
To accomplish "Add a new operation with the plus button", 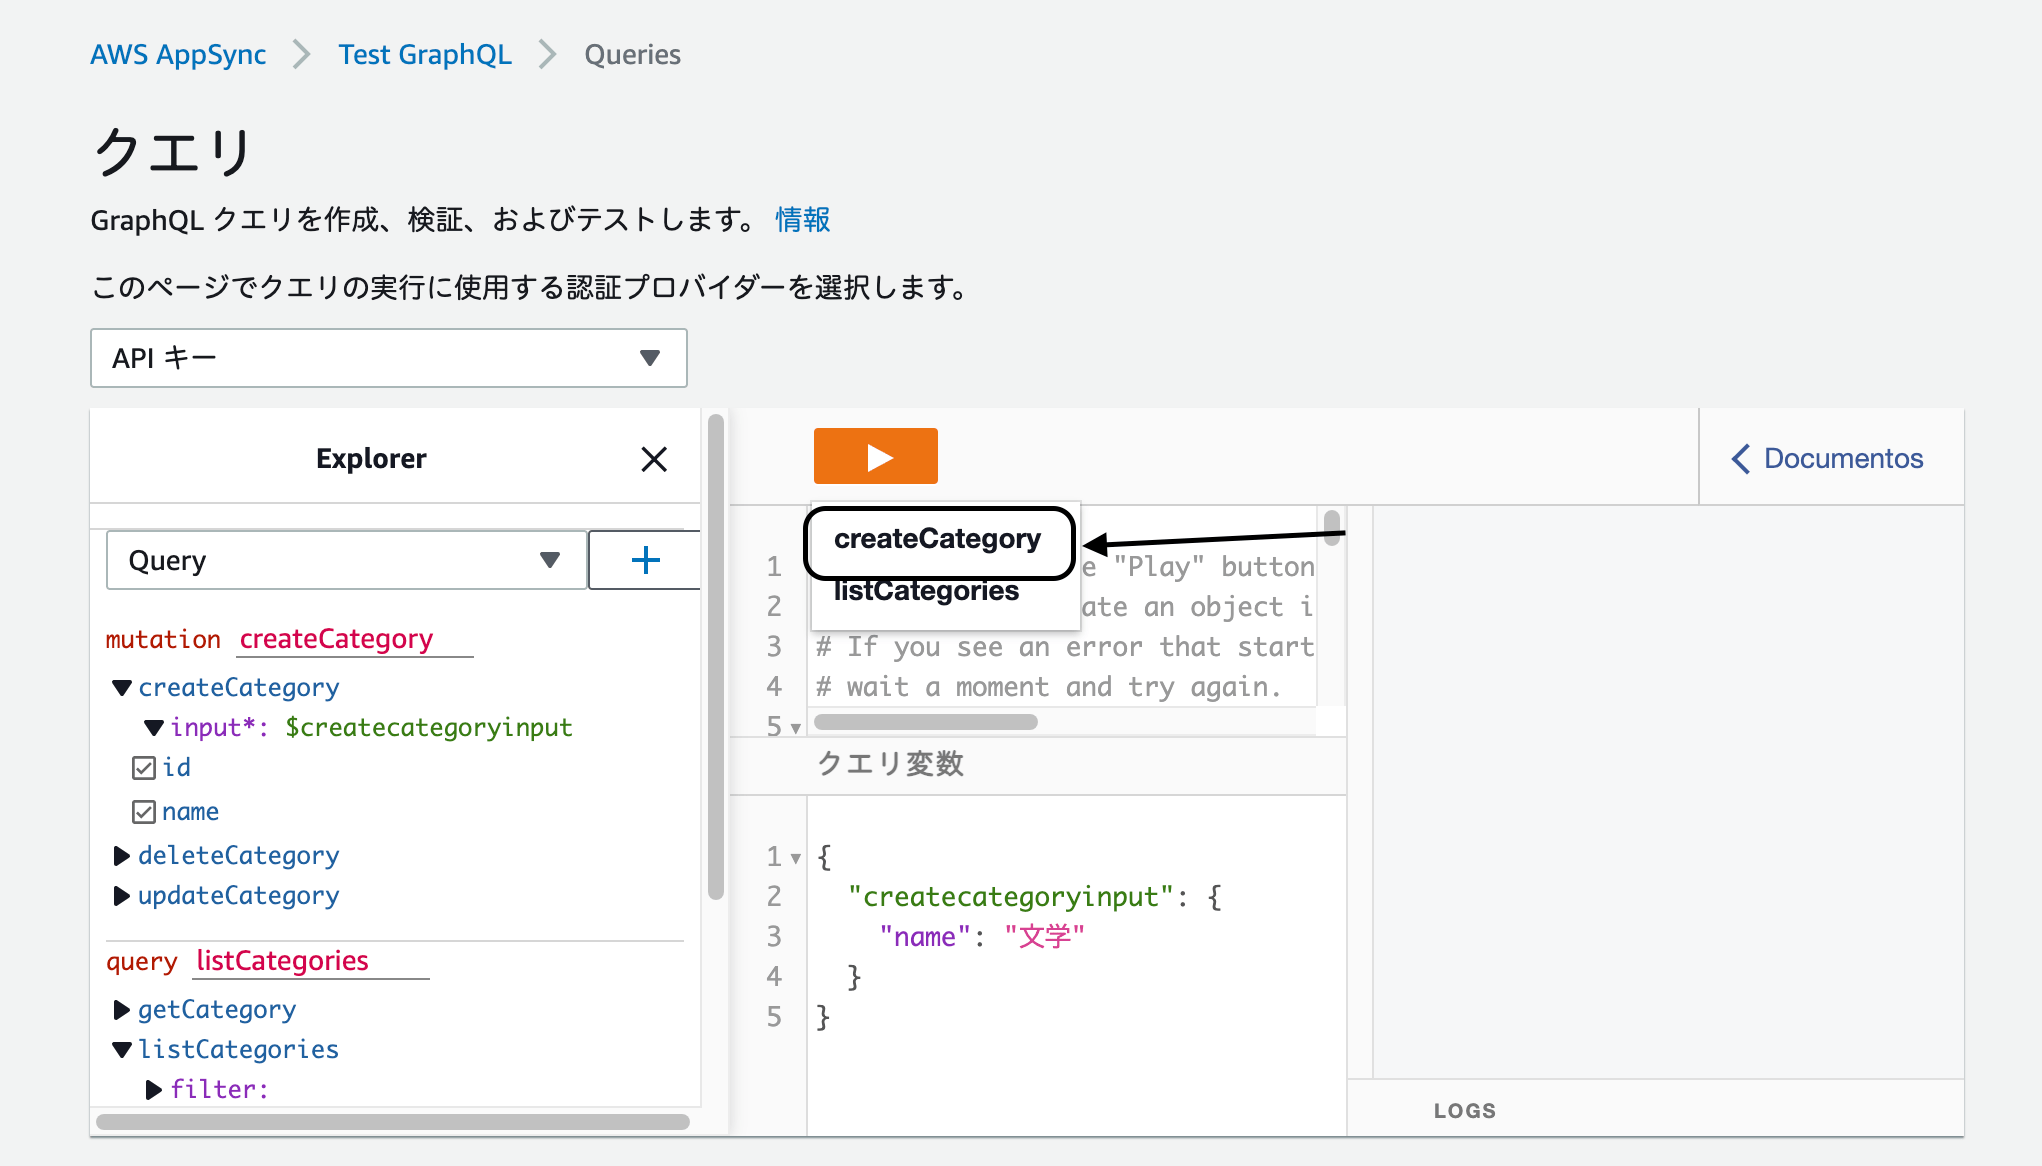I will [645, 560].
